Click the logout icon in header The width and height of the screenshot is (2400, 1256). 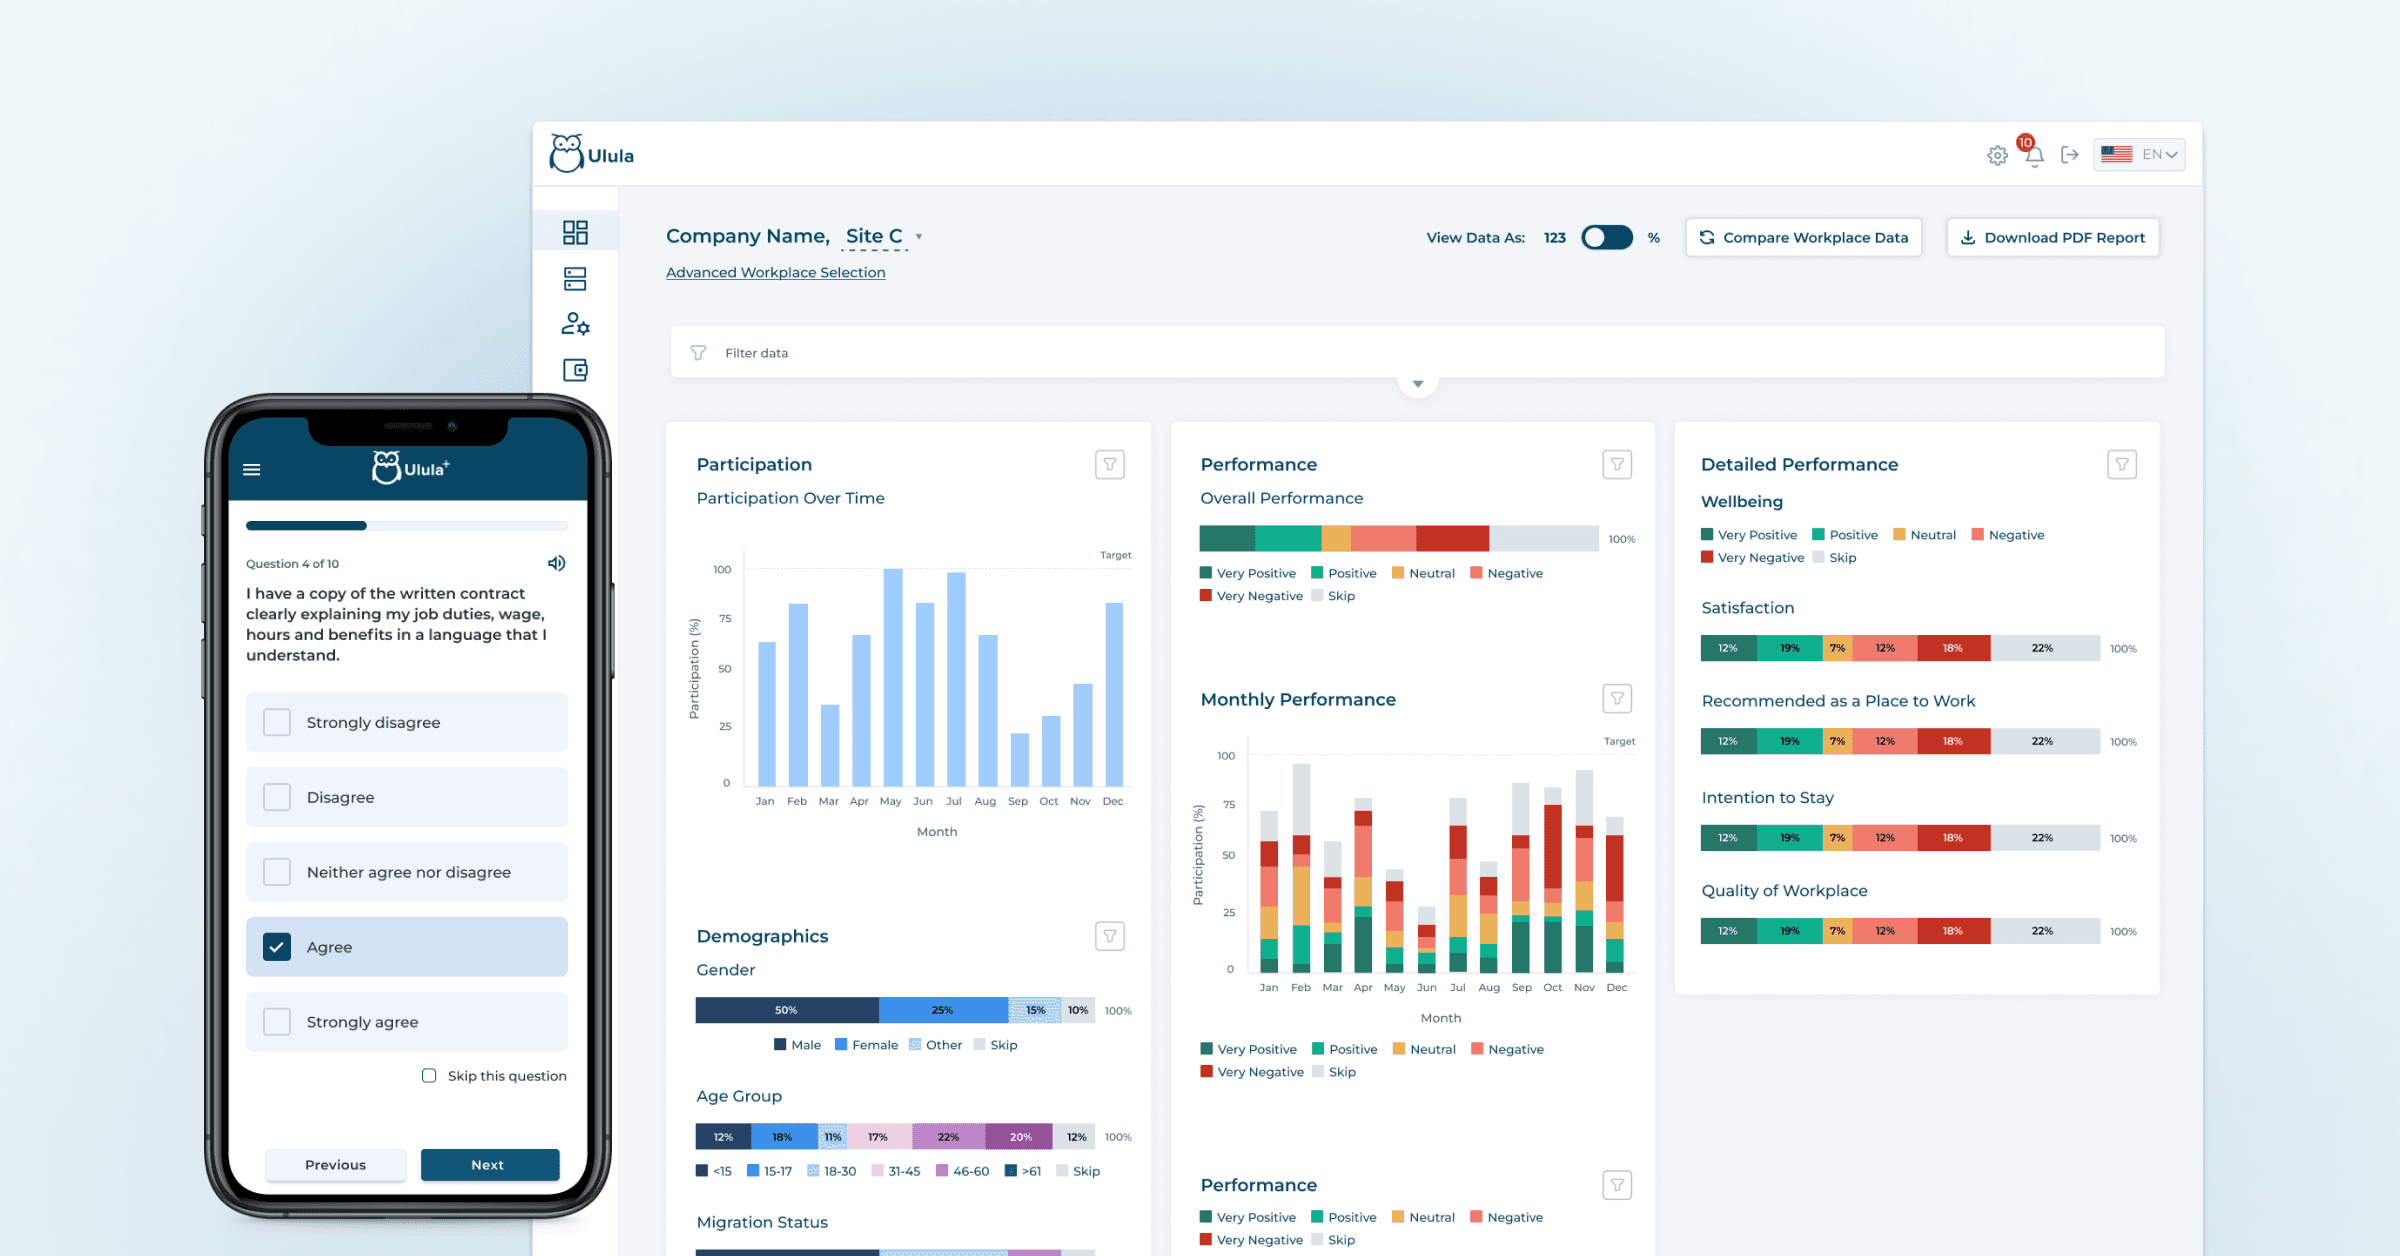(x=2070, y=155)
